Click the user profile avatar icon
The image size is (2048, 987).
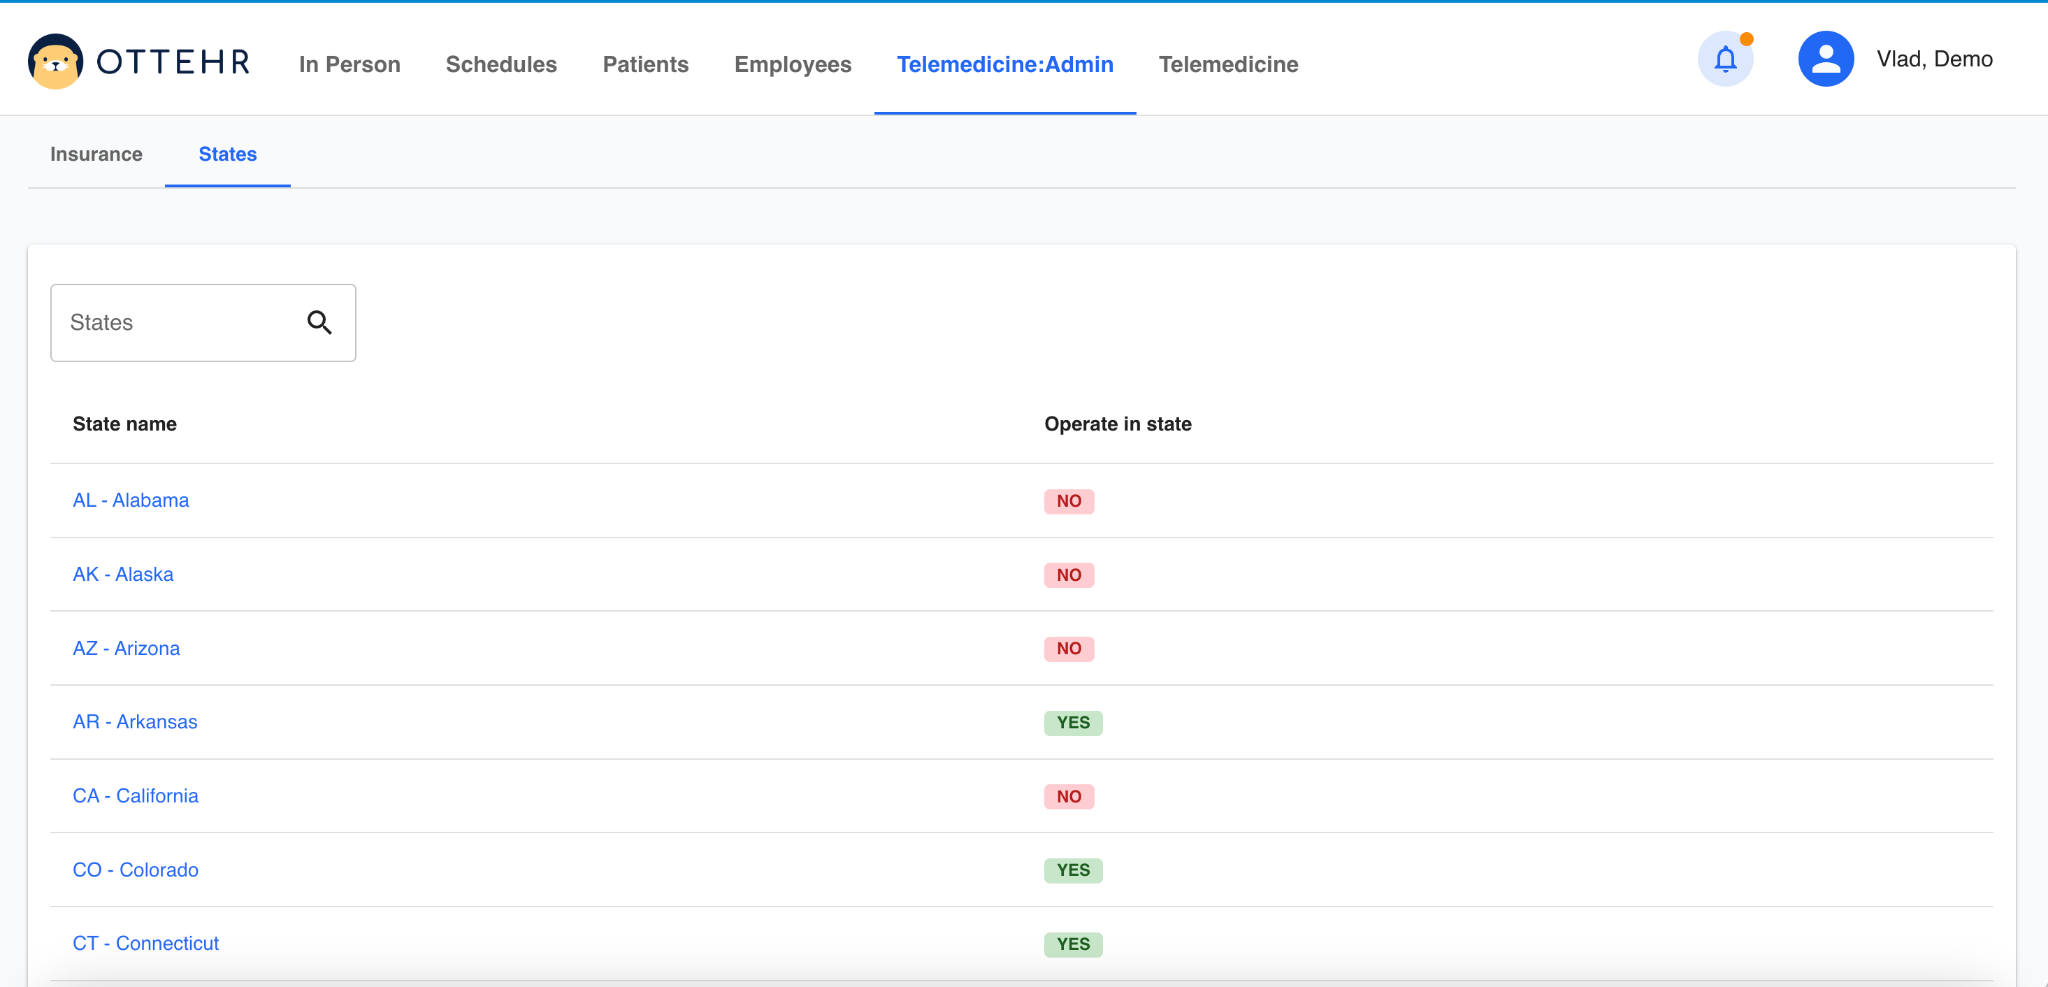[1825, 60]
